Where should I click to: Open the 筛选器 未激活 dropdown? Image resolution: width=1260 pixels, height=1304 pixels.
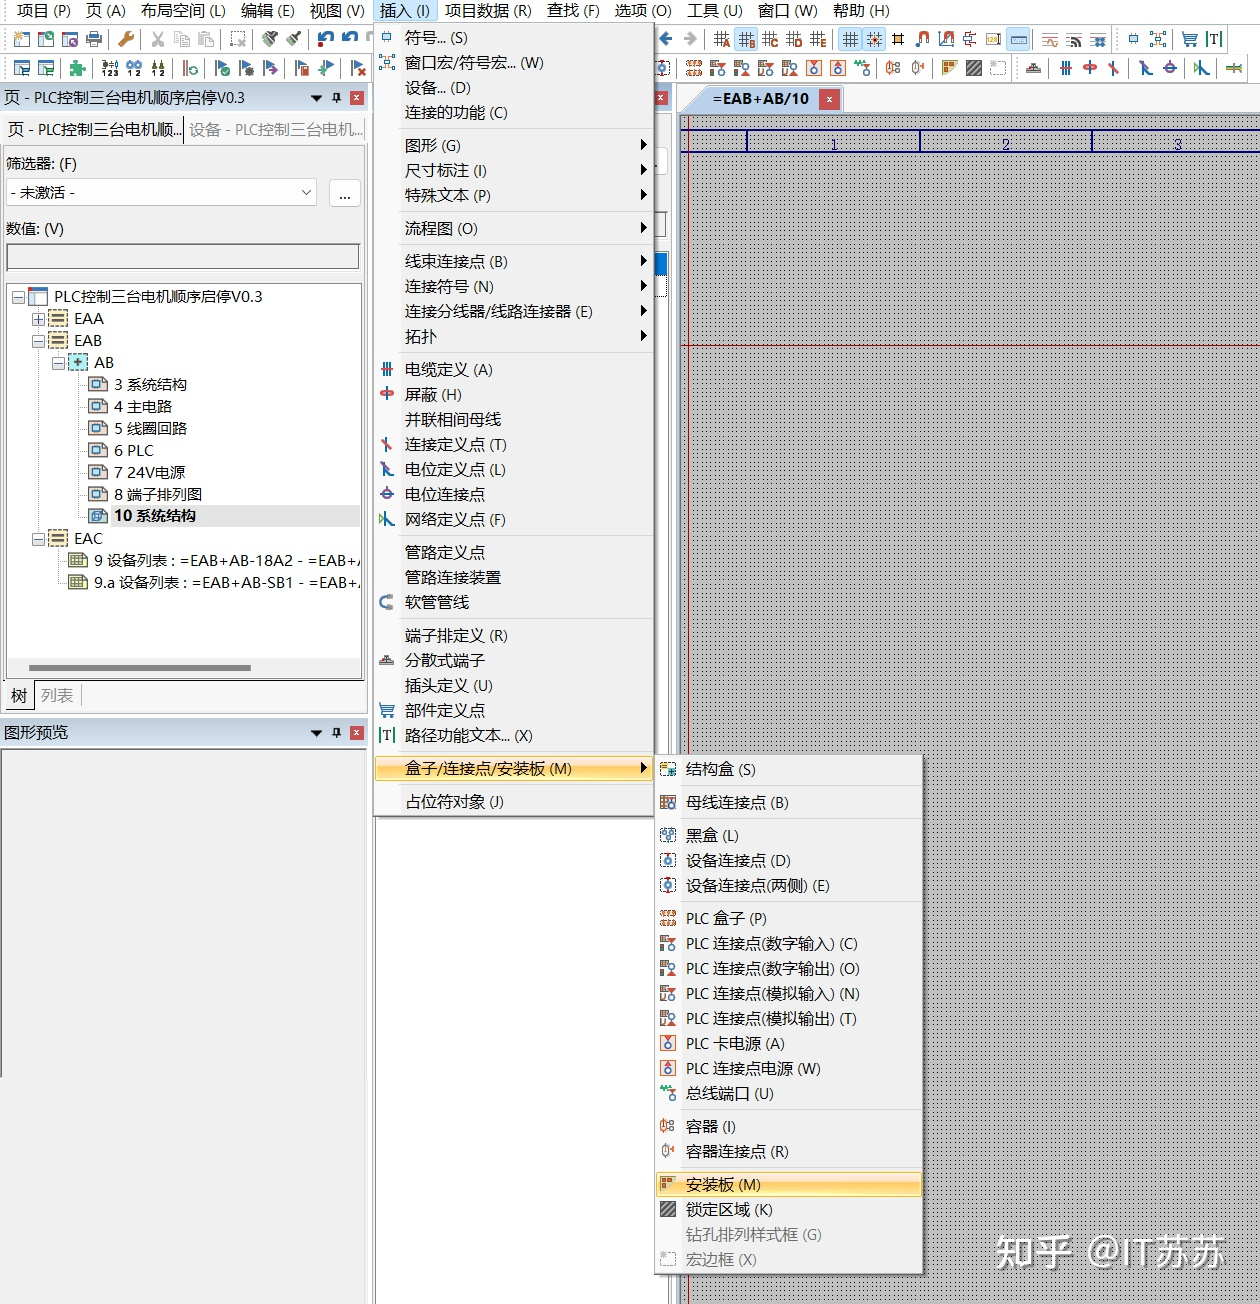coord(307,192)
